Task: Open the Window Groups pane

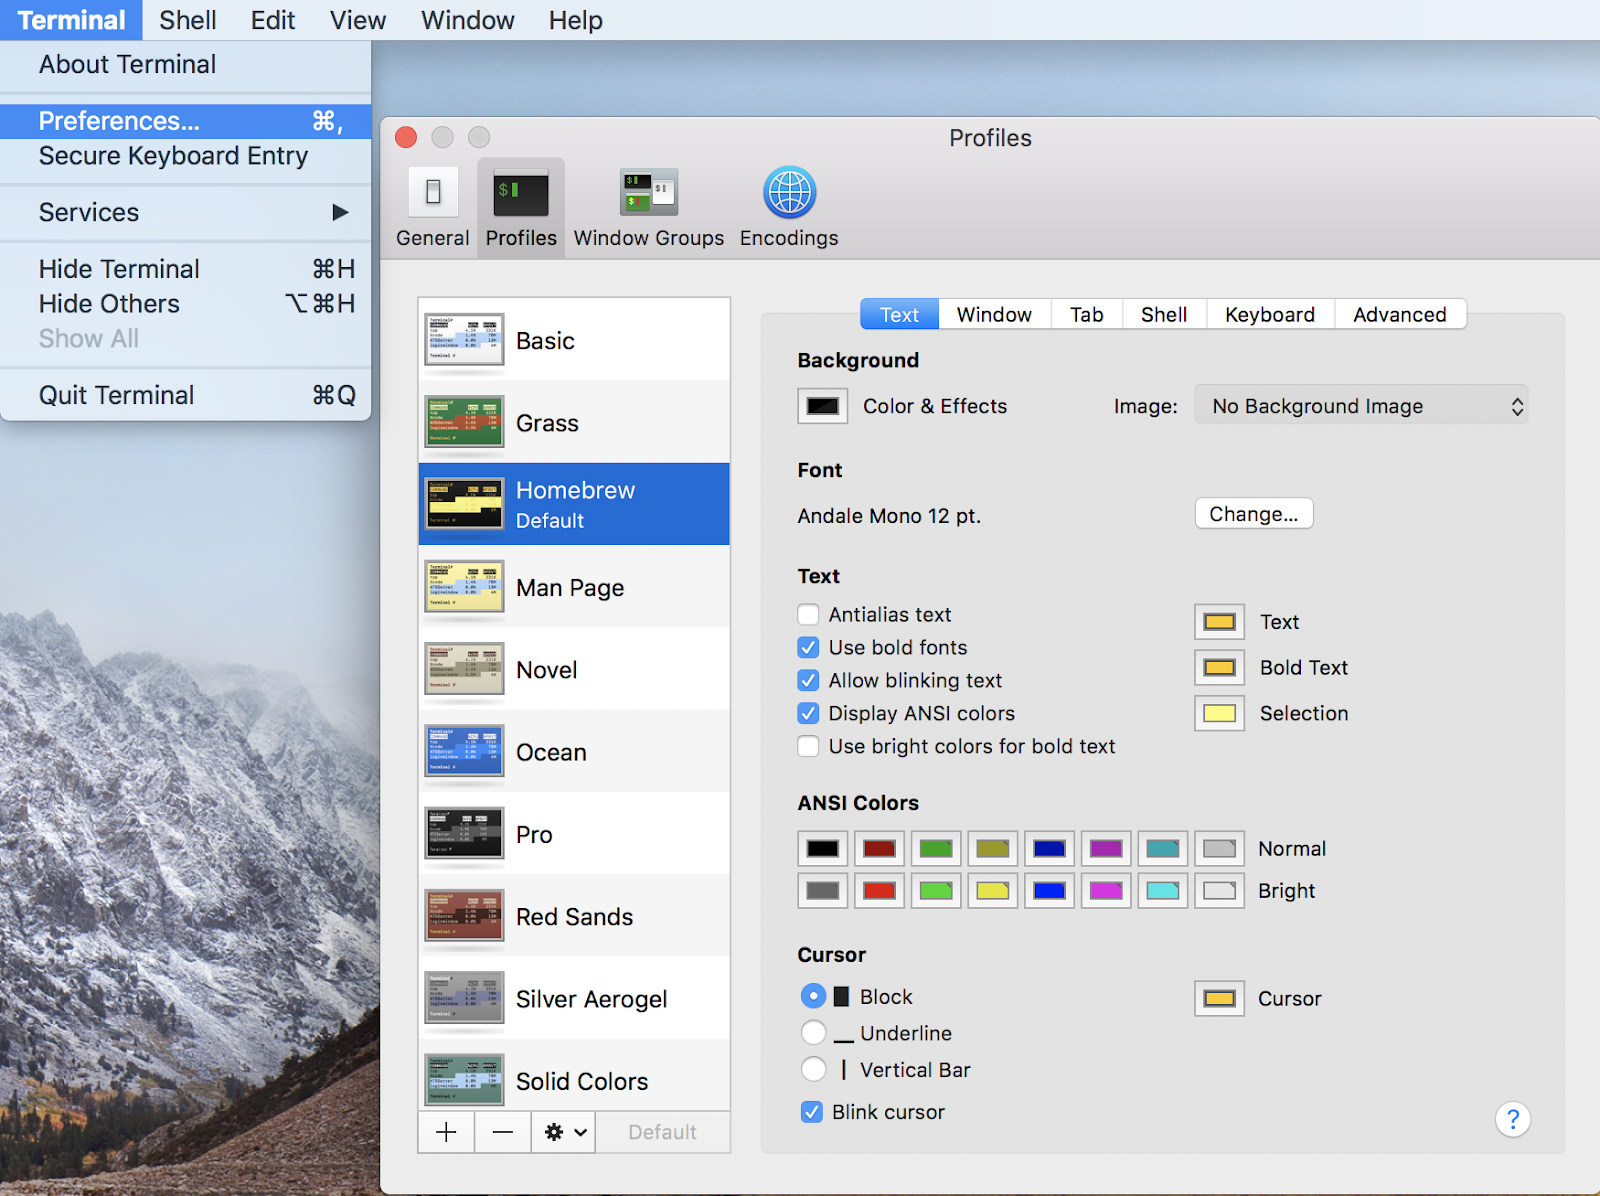Action: pos(648,208)
